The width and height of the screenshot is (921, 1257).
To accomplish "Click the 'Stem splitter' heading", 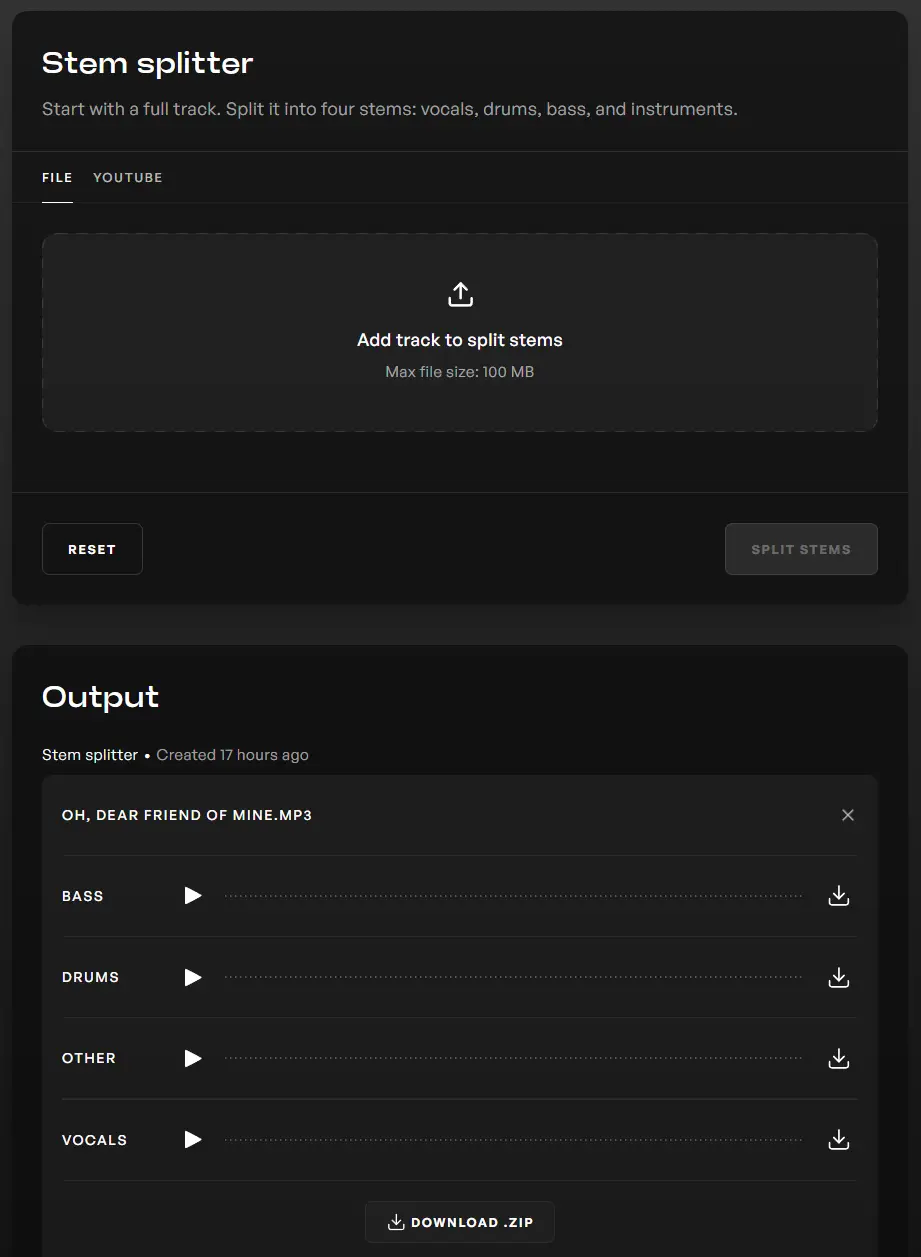I will pyautogui.click(x=148, y=63).
